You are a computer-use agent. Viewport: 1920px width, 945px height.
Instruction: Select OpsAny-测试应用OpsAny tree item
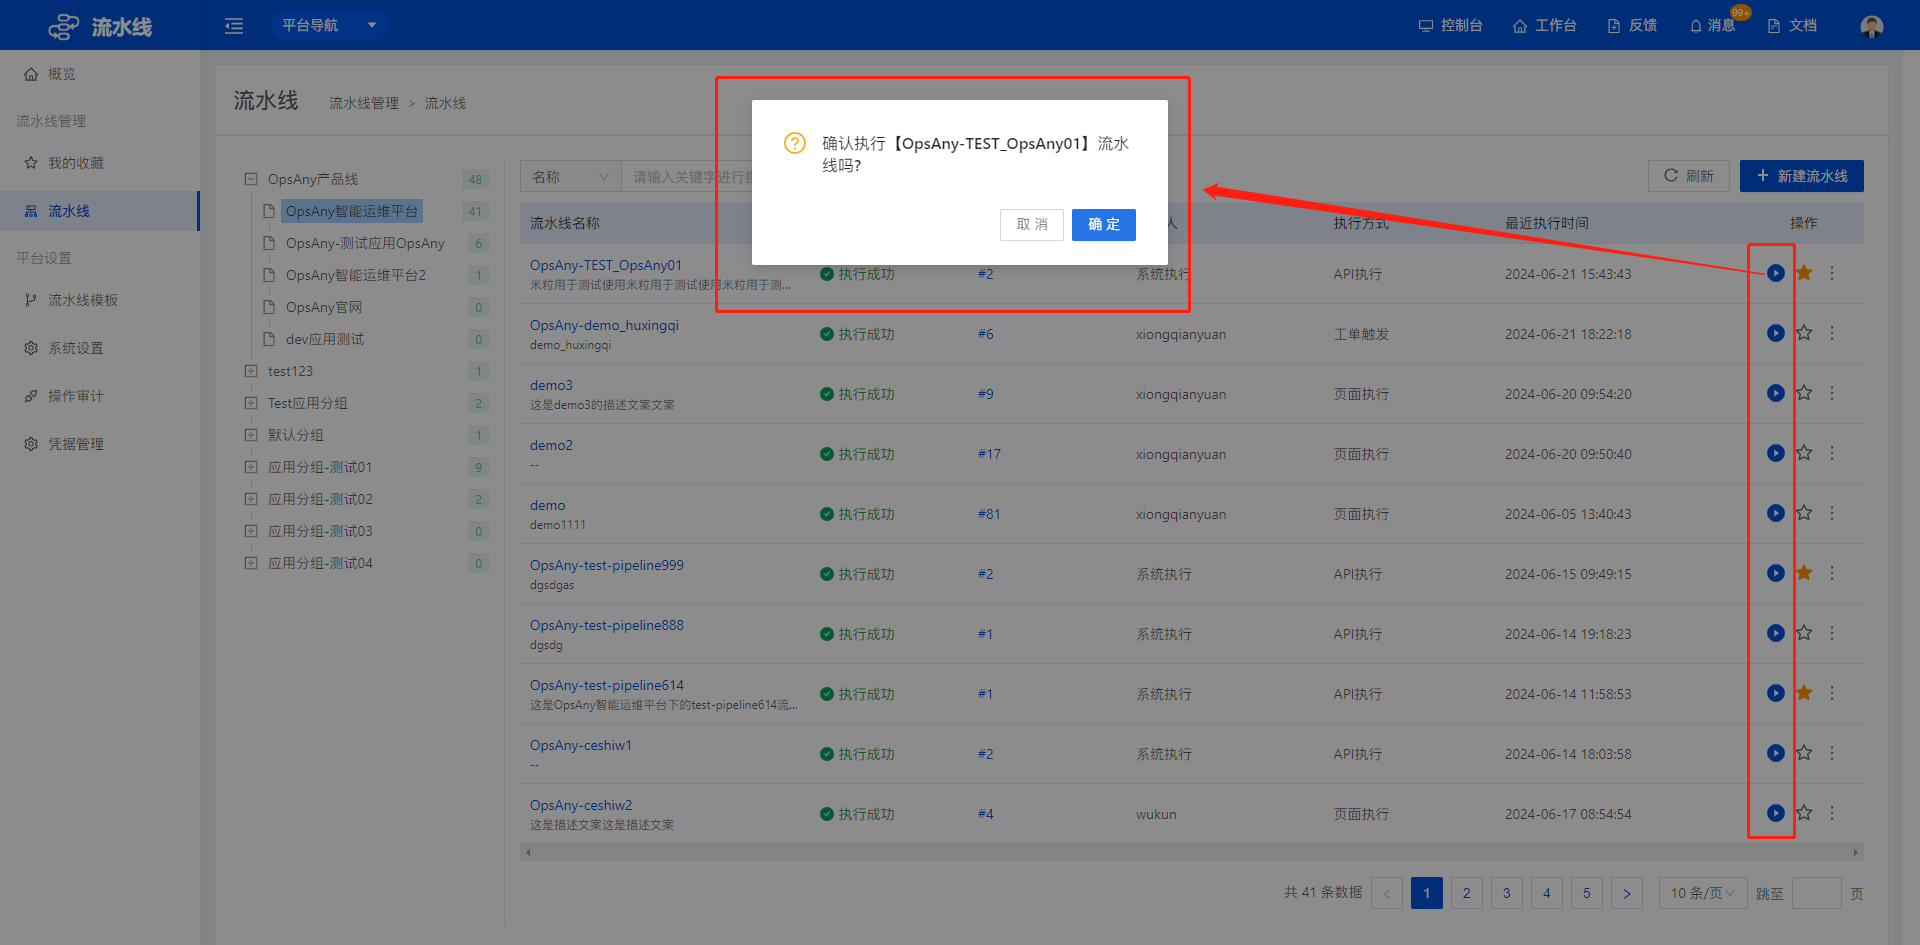(x=365, y=243)
